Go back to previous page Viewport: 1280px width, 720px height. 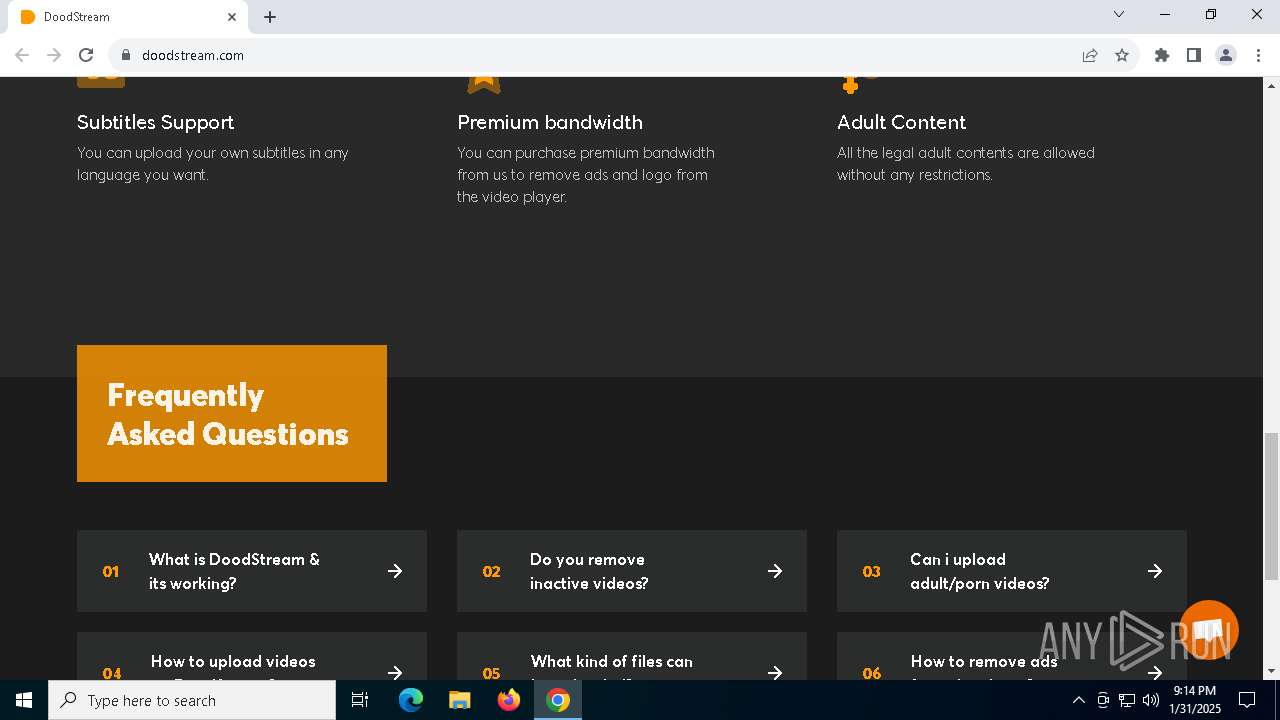point(22,55)
